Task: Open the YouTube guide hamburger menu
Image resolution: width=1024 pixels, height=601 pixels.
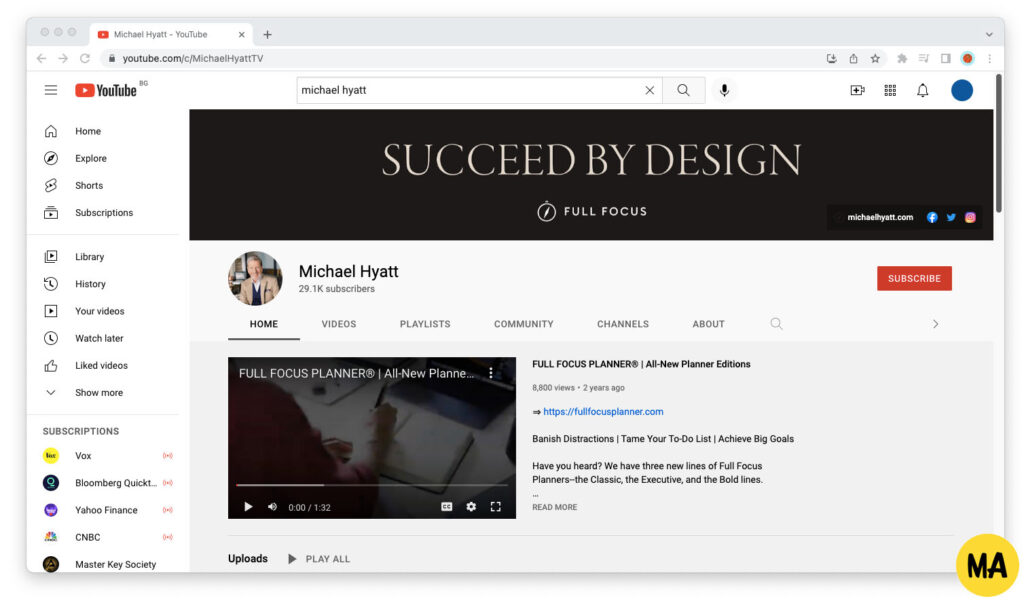Action: click(x=51, y=90)
